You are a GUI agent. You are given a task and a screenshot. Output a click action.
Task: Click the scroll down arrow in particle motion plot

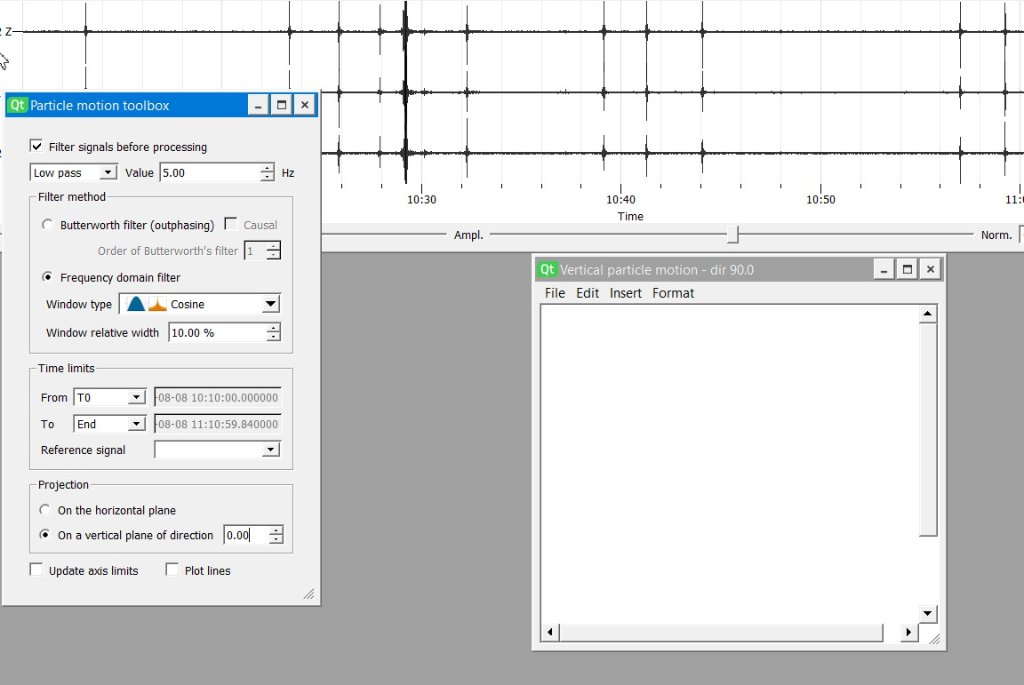click(x=927, y=613)
